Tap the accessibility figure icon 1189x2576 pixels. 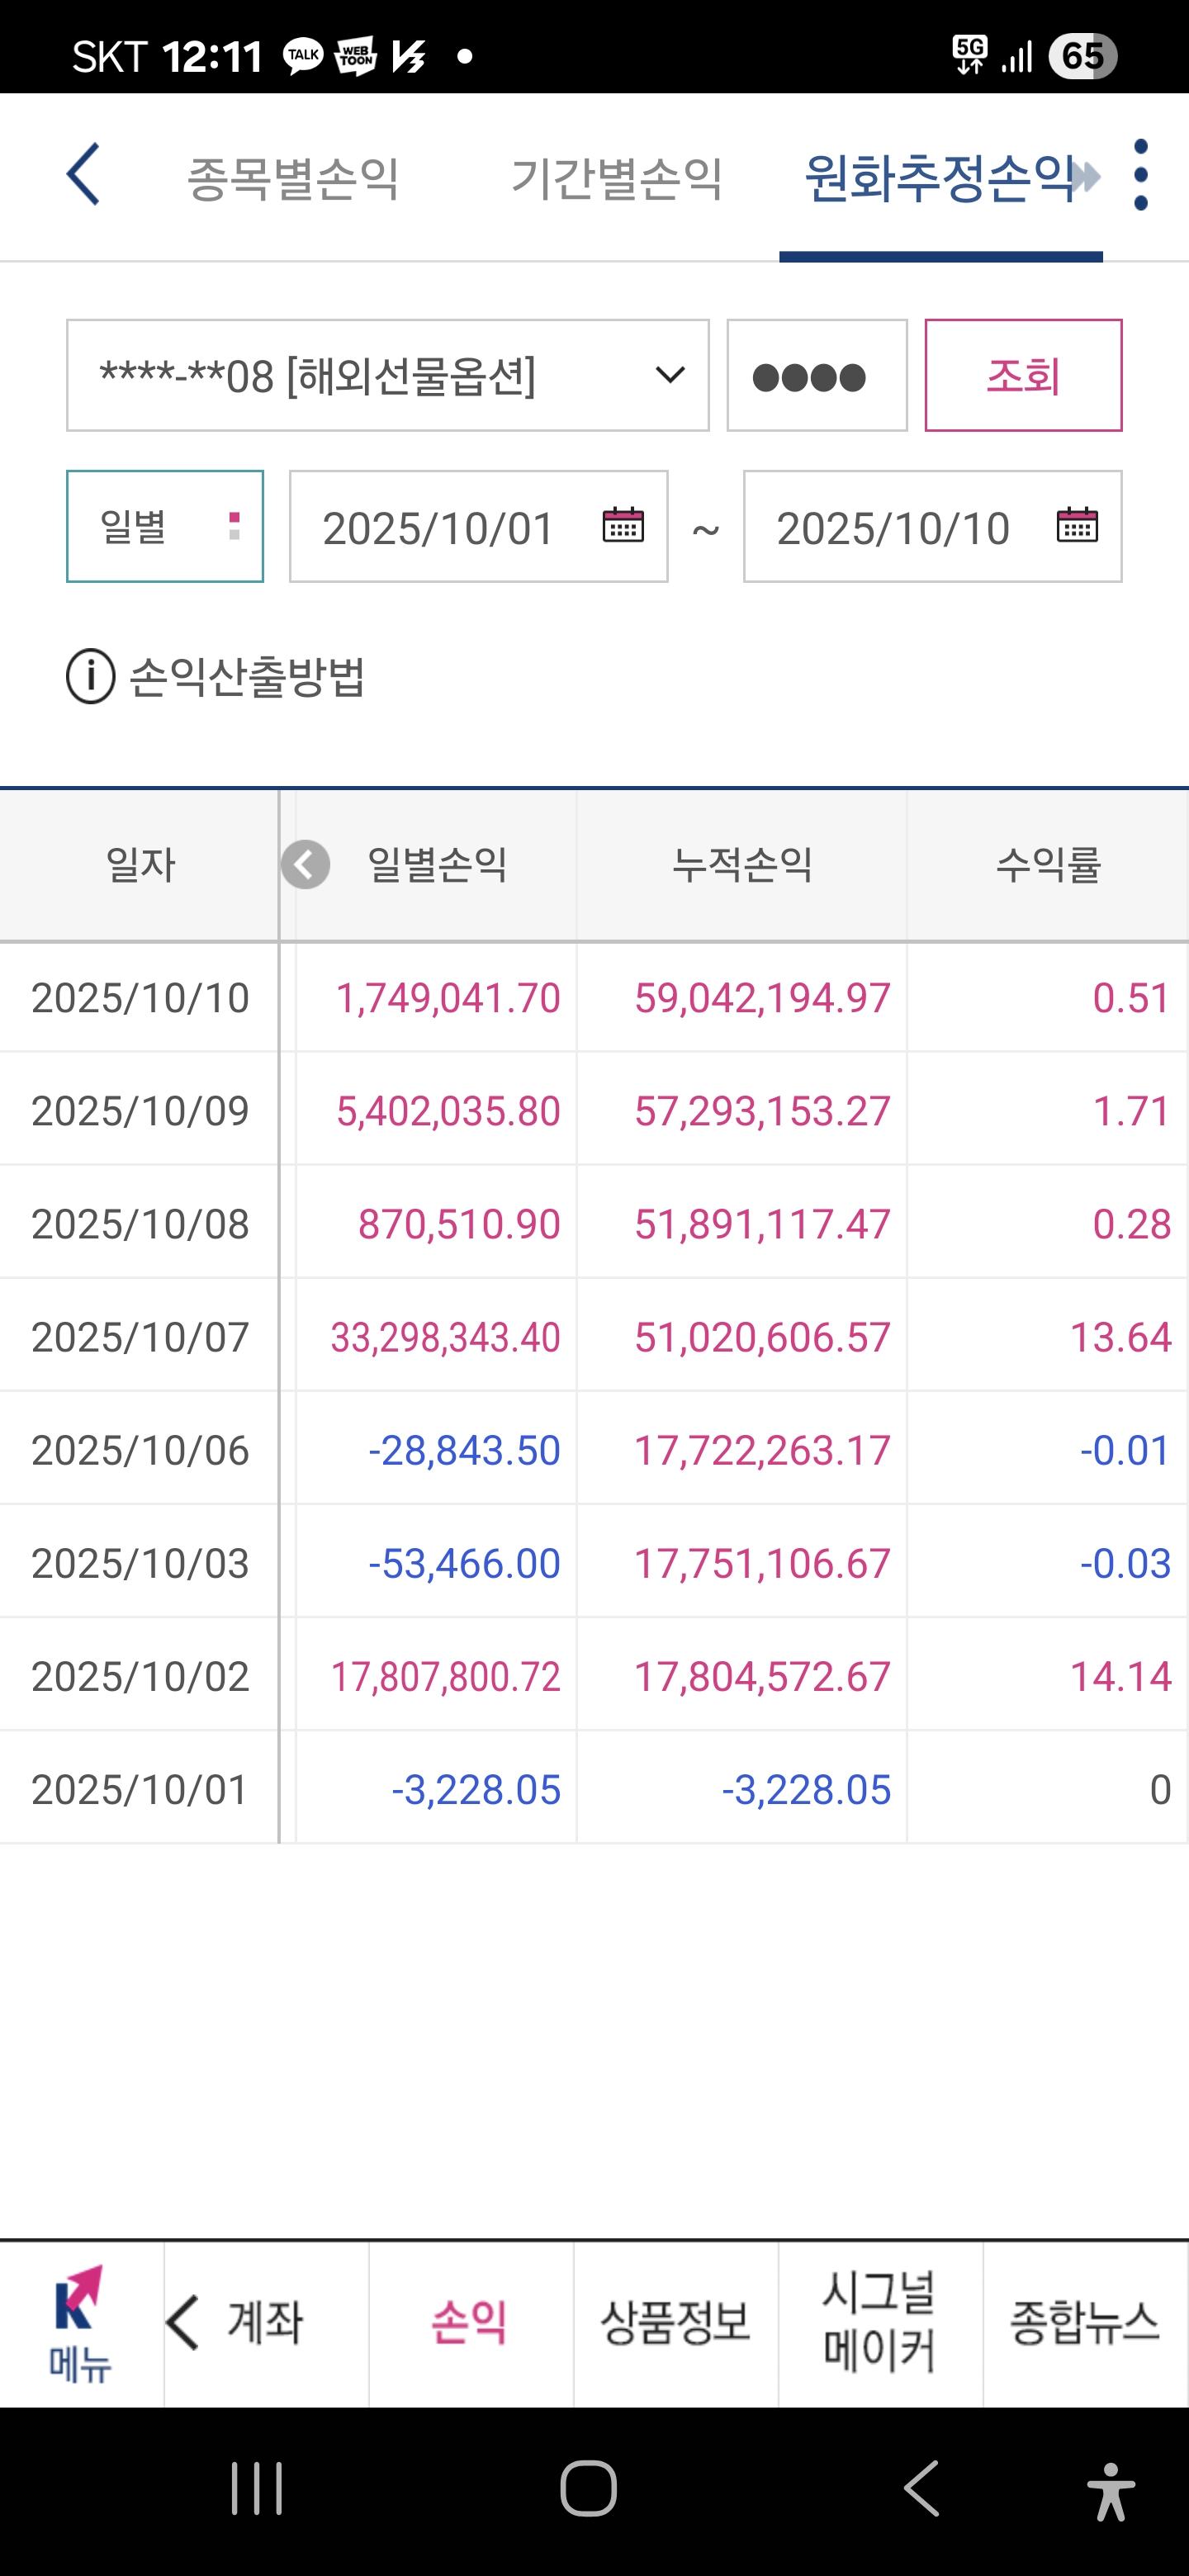click(1111, 2490)
